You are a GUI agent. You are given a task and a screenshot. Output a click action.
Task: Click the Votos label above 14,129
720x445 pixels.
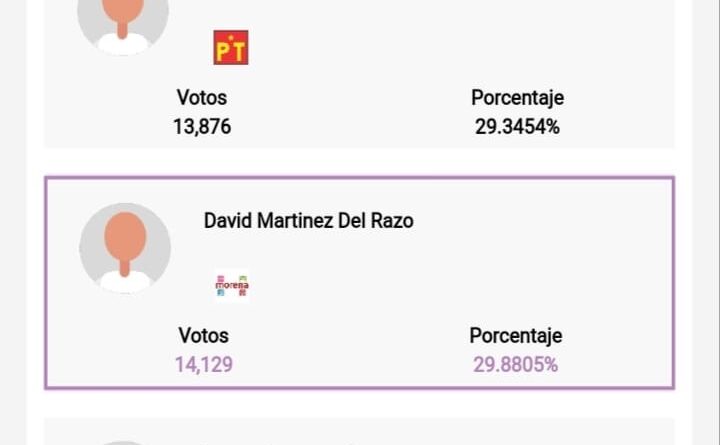[x=204, y=336]
